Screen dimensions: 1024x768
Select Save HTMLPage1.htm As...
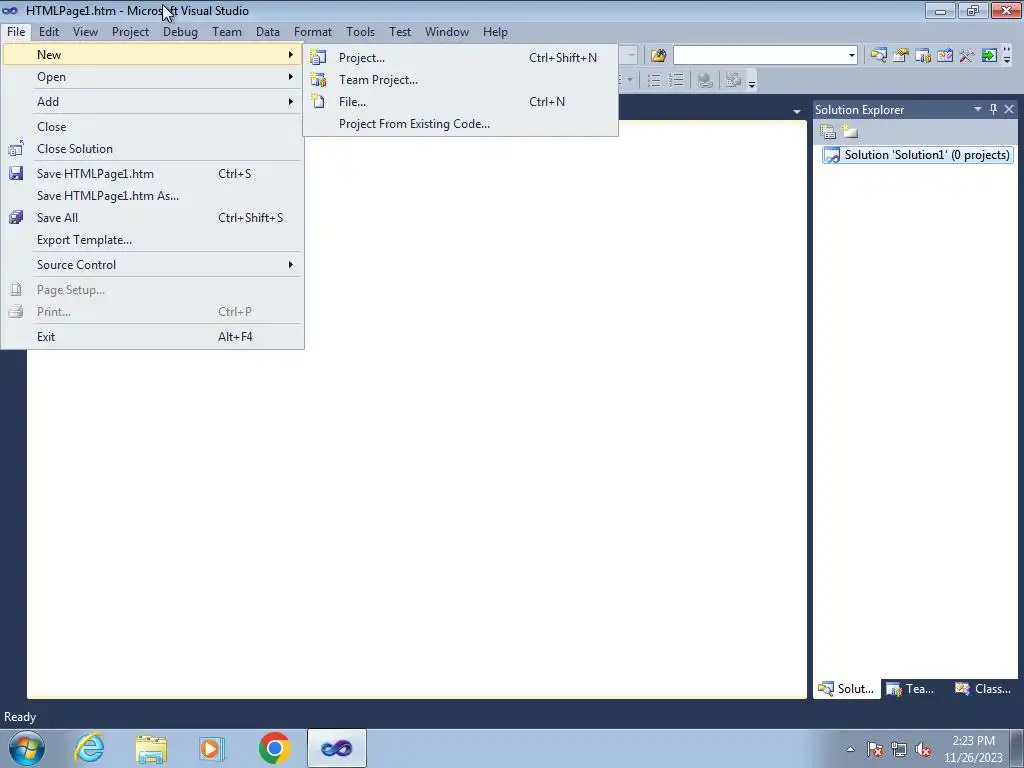pos(152,195)
